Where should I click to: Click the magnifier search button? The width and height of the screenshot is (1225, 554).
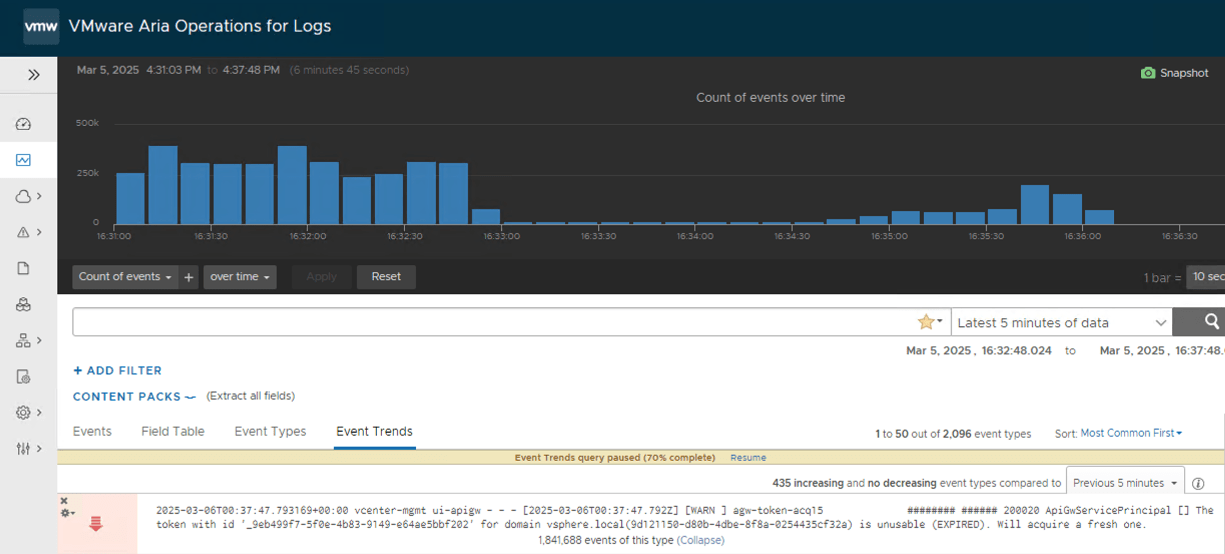(x=1211, y=322)
